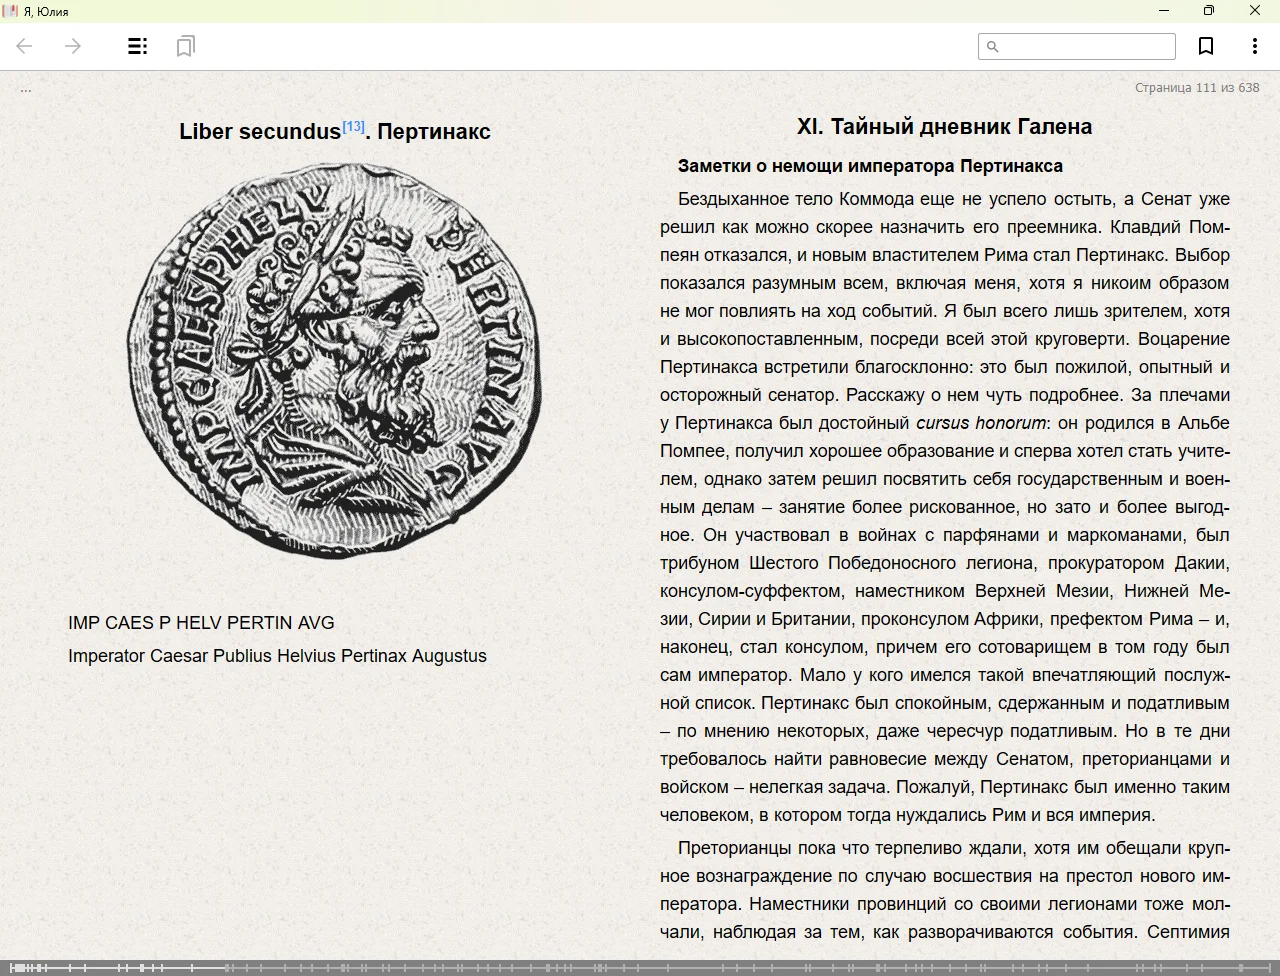Open the bookmarks list icon in the left toolbar
This screenshot has width=1280, height=976.
coord(185,46)
